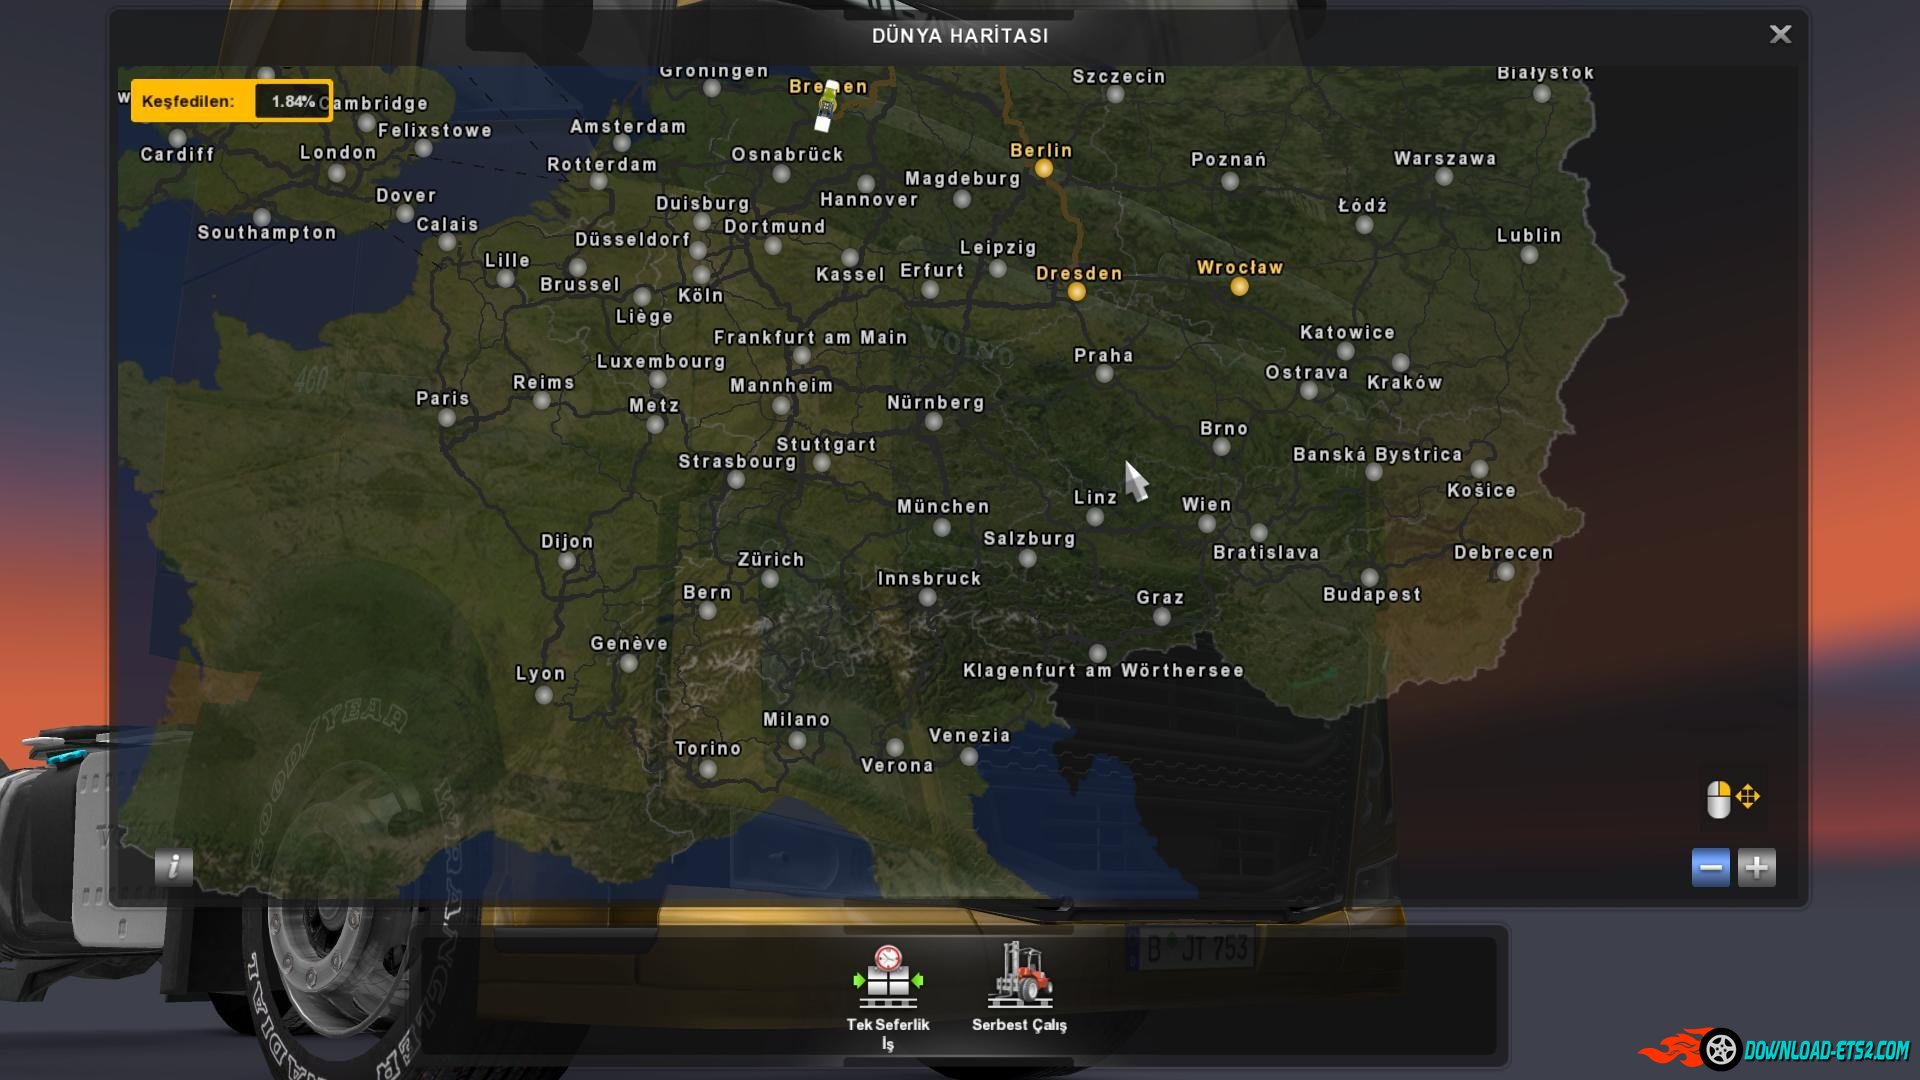Click the Warszawa city dot

coord(1444,177)
